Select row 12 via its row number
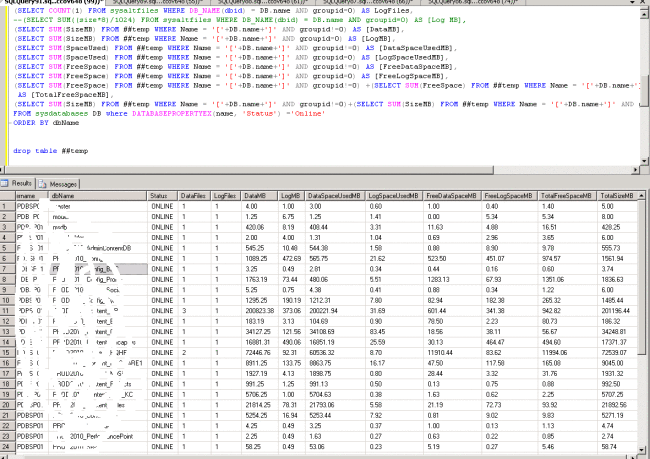The height and width of the screenshot is (459, 650). pos(5,320)
